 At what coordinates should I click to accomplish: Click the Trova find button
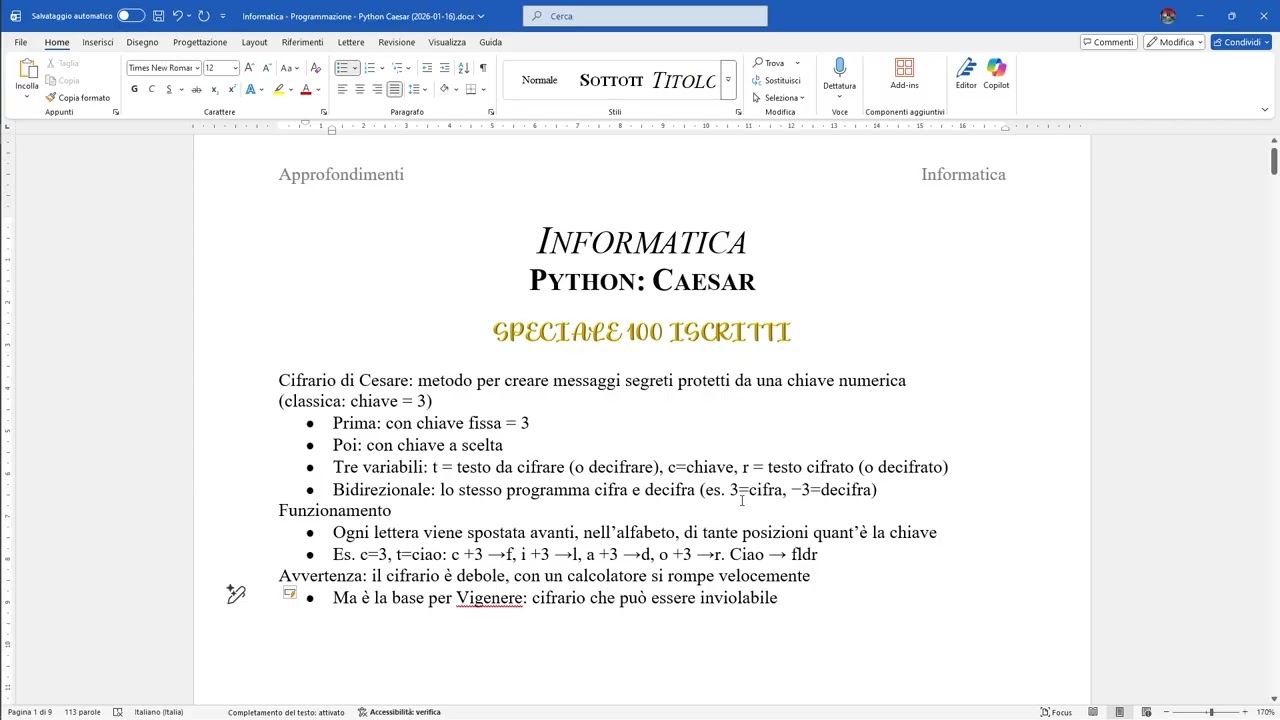pos(770,63)
